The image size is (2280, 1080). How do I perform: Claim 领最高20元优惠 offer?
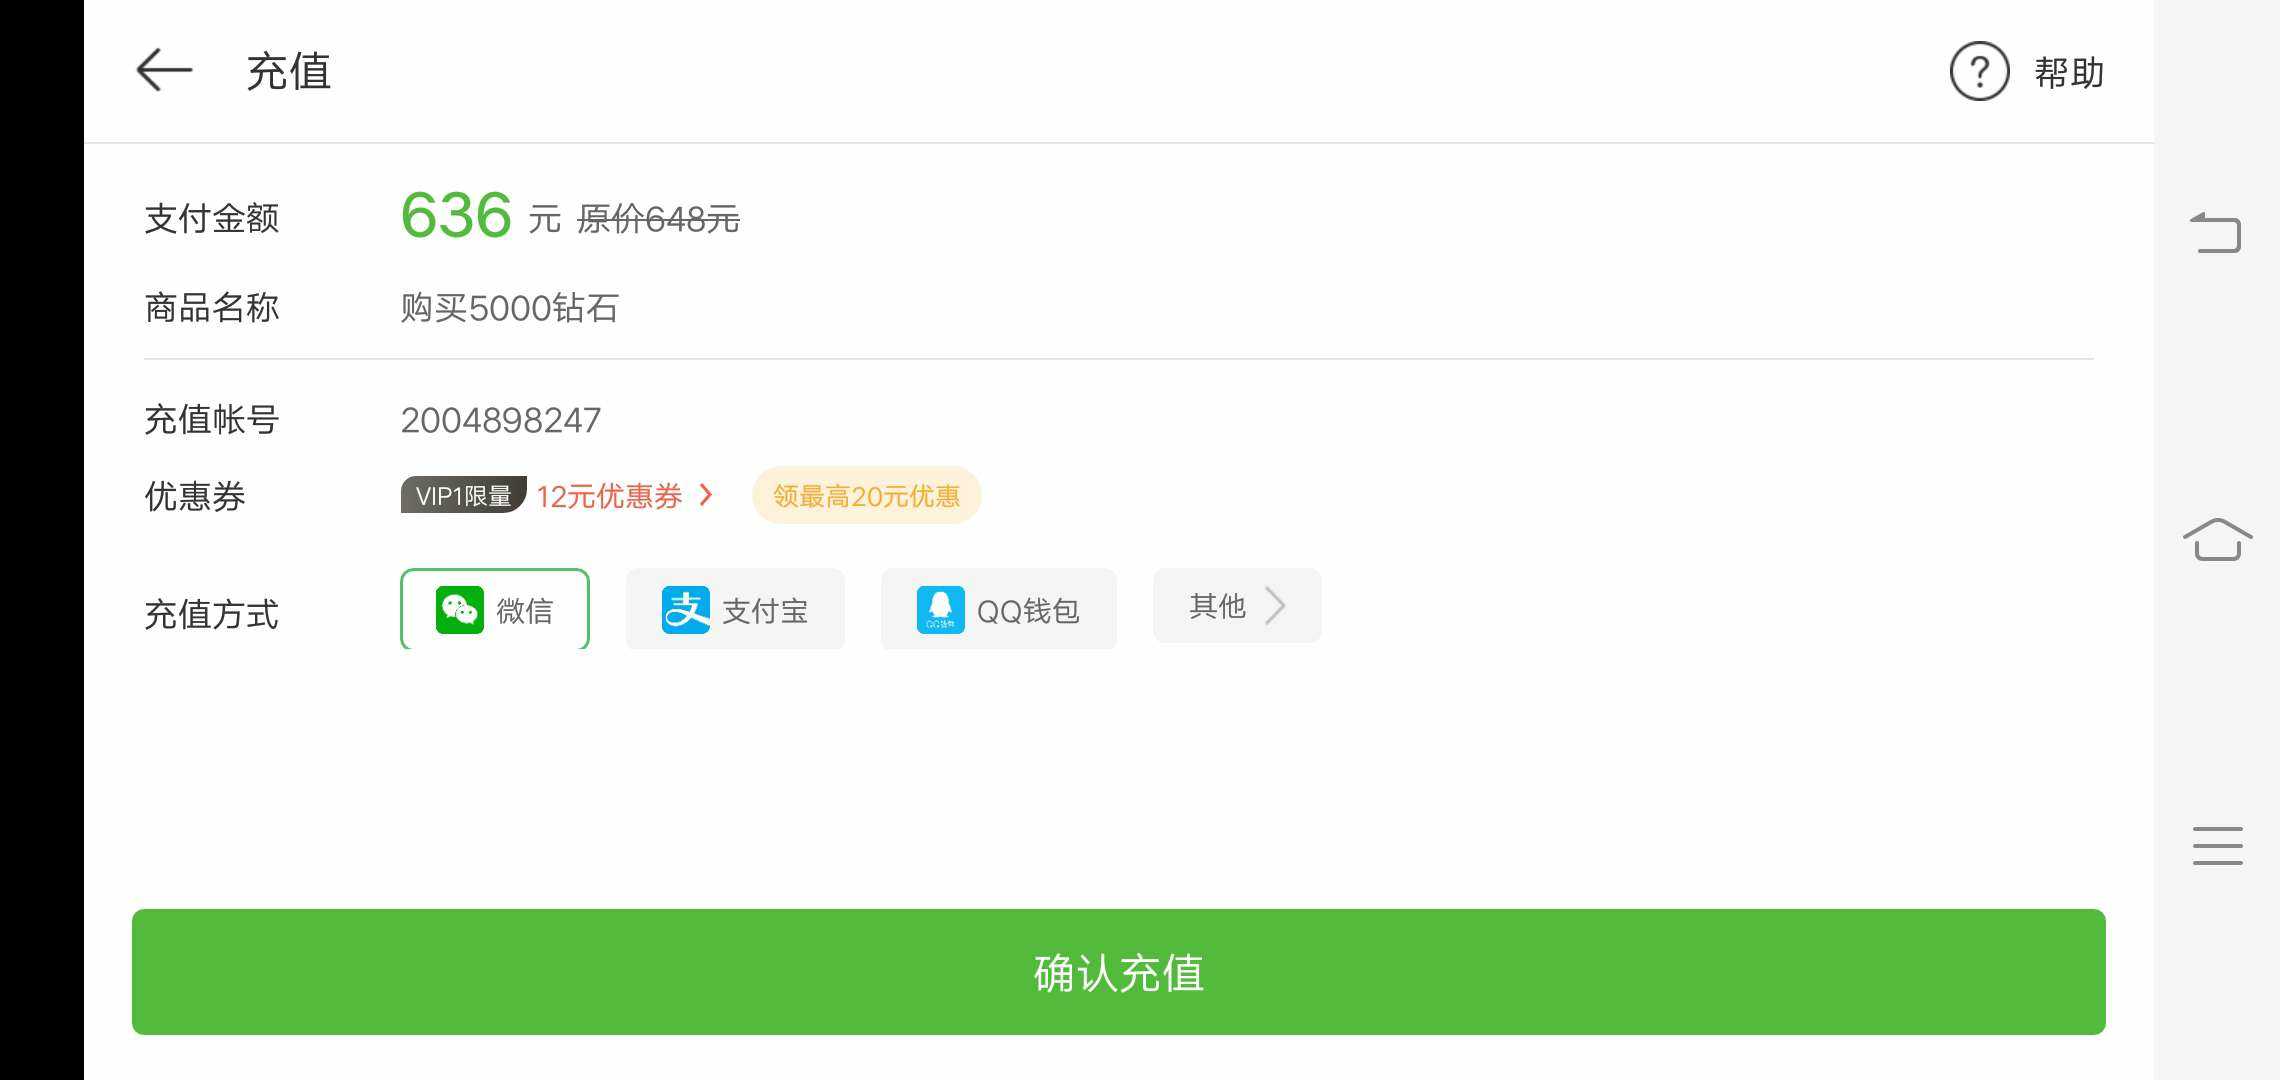[866, 495]
